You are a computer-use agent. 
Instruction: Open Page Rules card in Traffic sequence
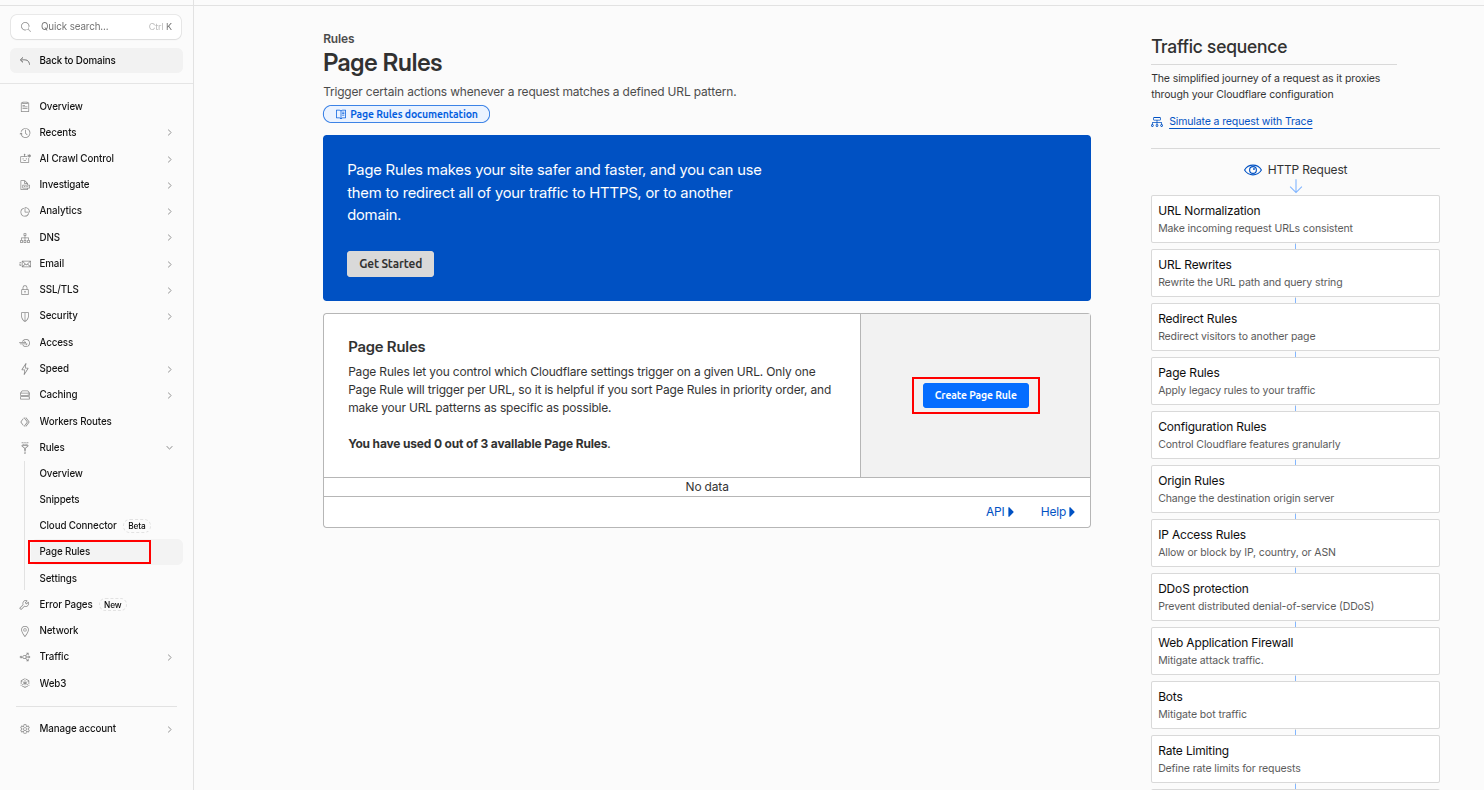coord(1295,381)
